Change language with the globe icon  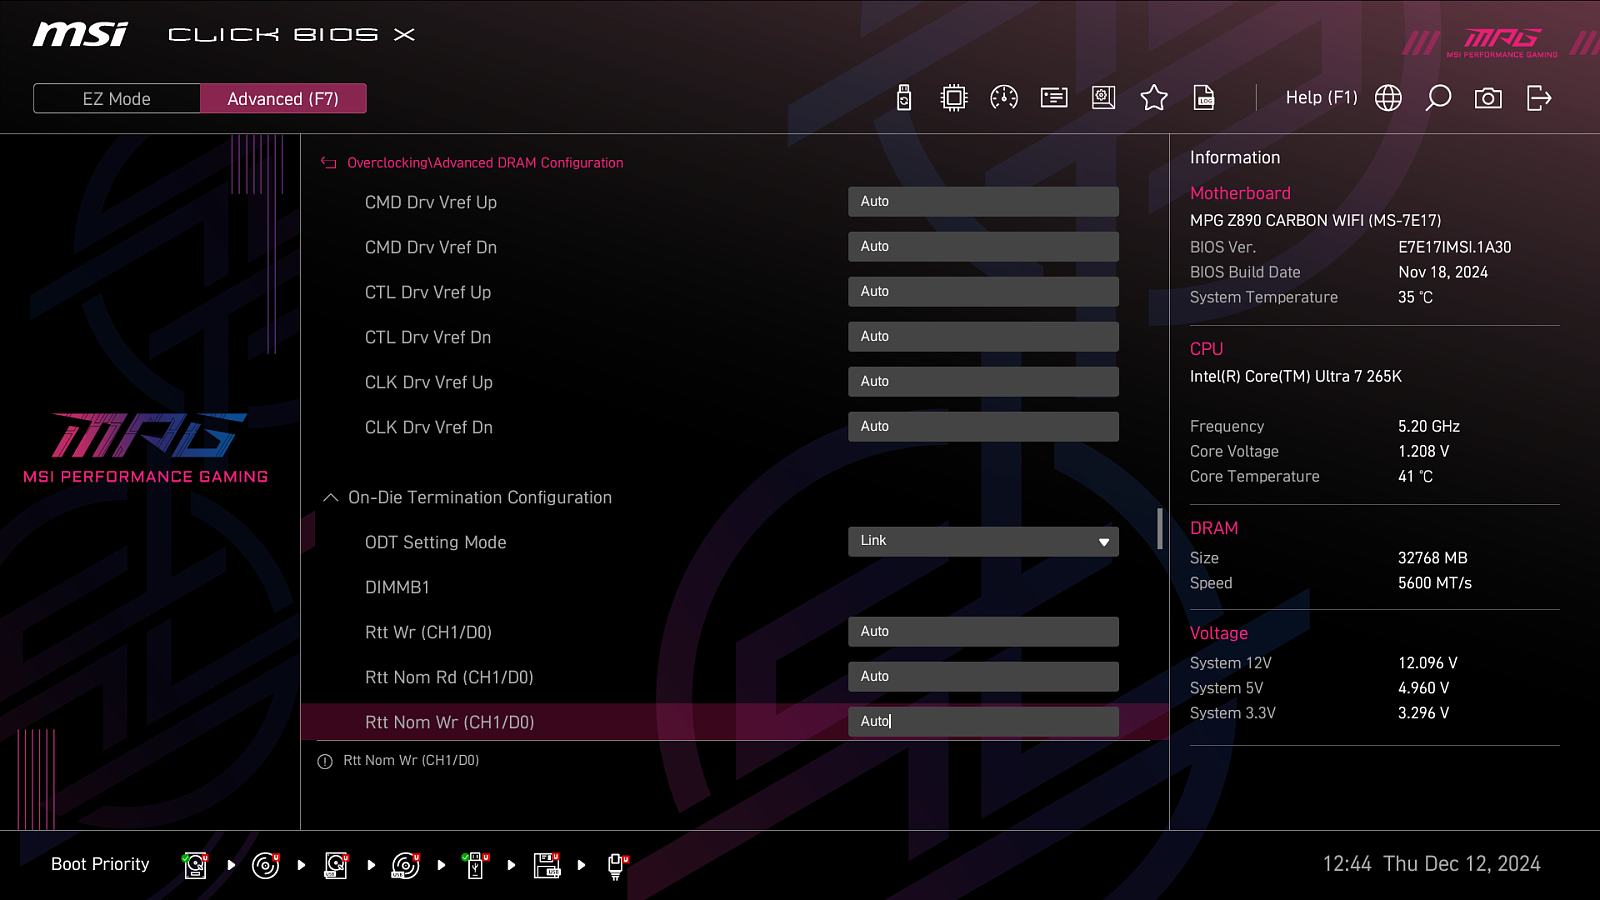pyautogui.click(x=1388, y=98)
